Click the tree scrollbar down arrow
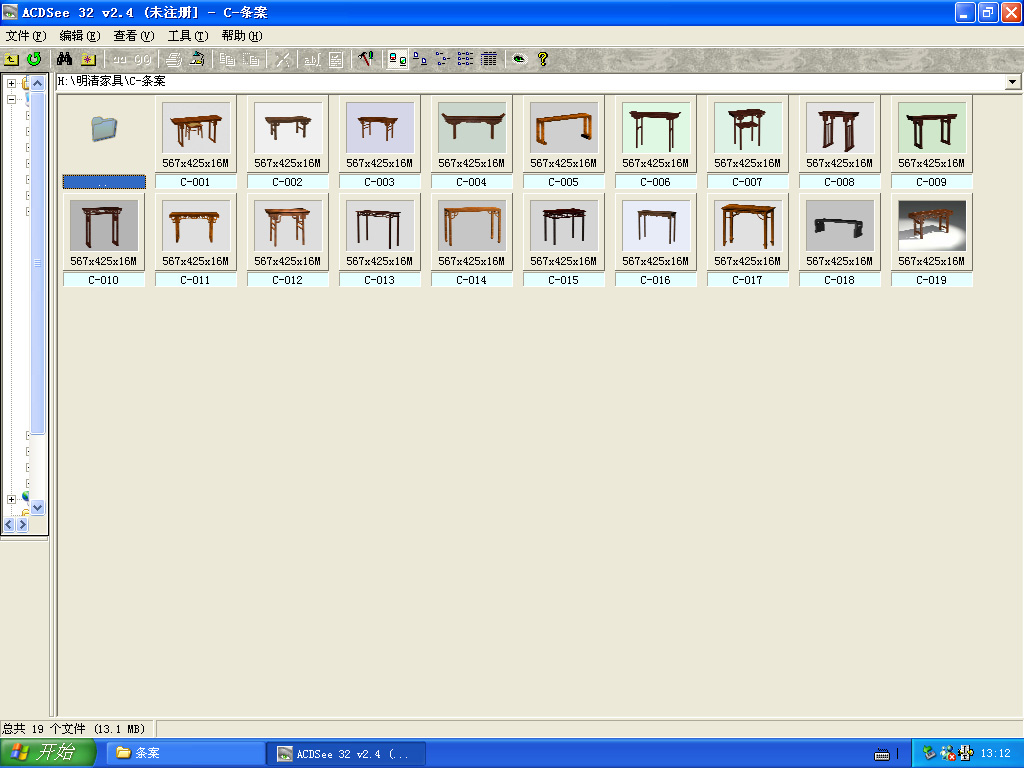 [37, 507]
